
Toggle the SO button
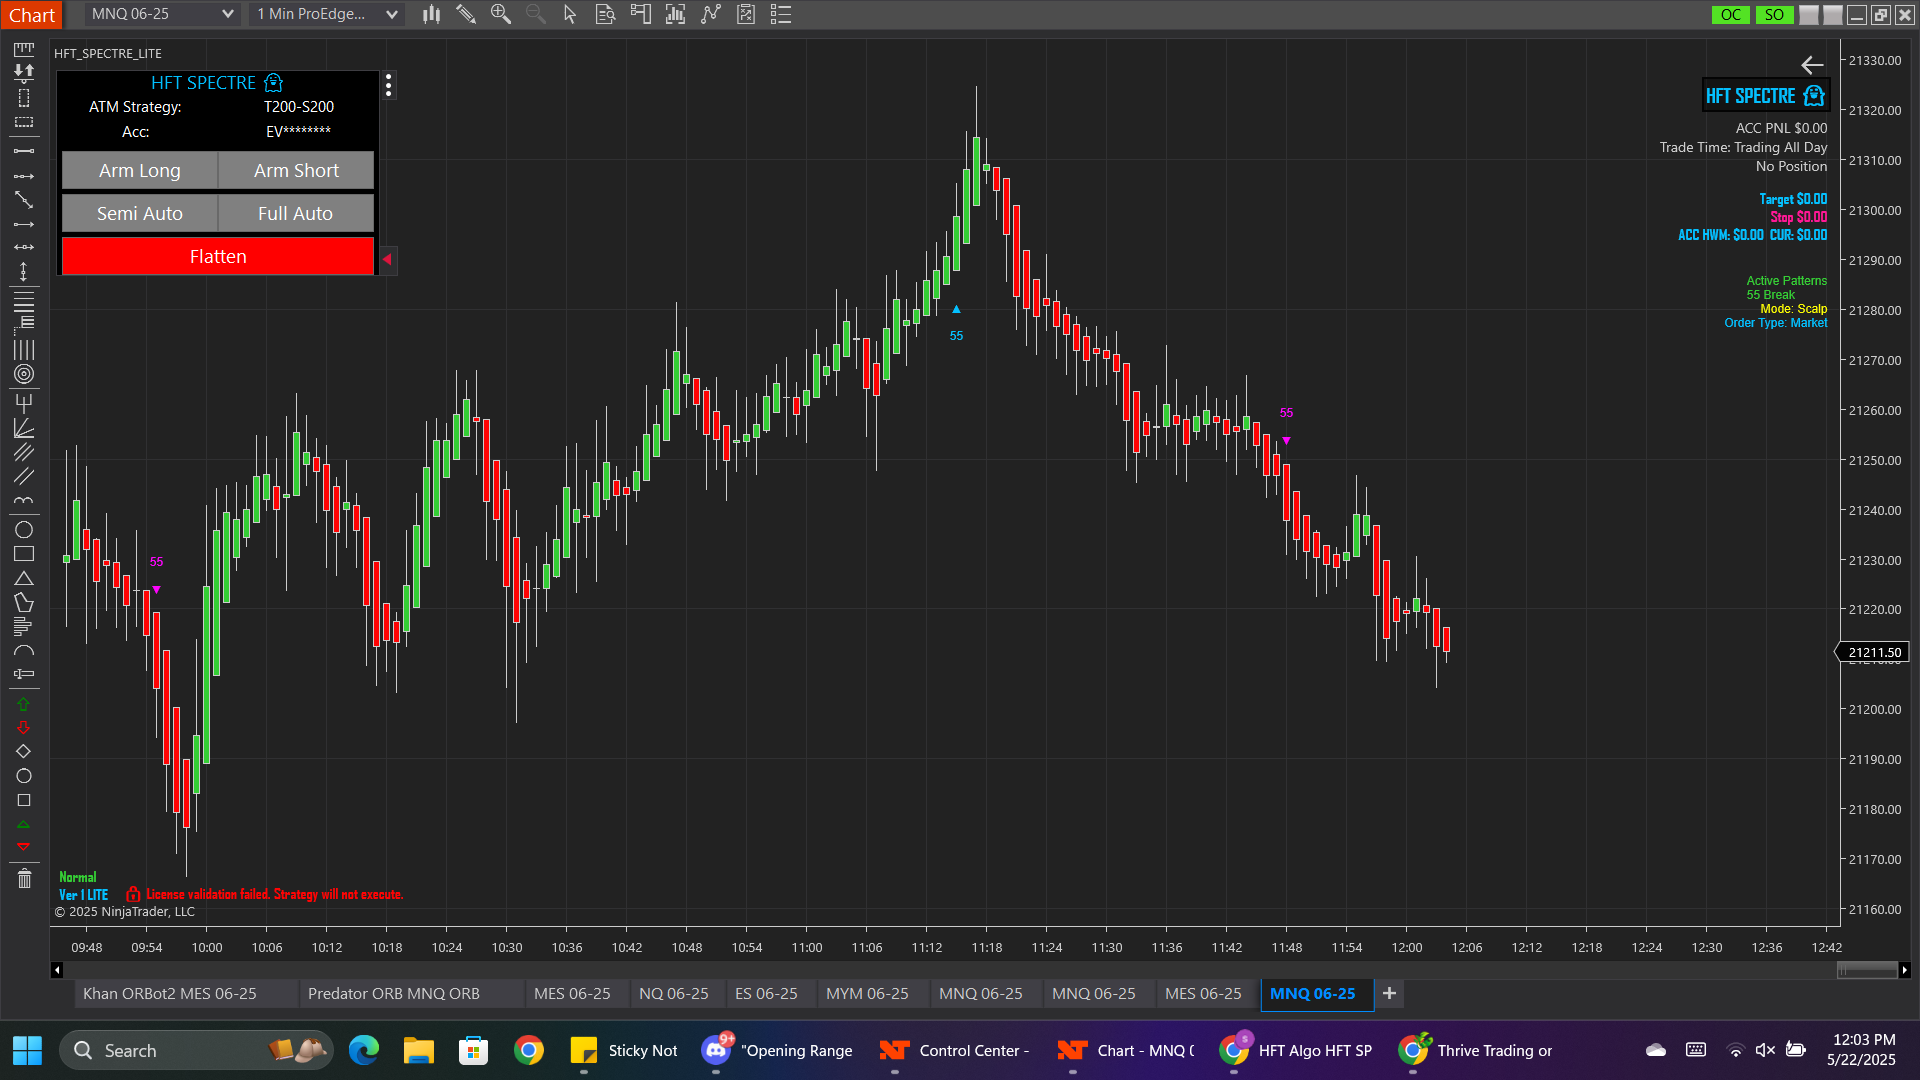tap(1774, 14)
